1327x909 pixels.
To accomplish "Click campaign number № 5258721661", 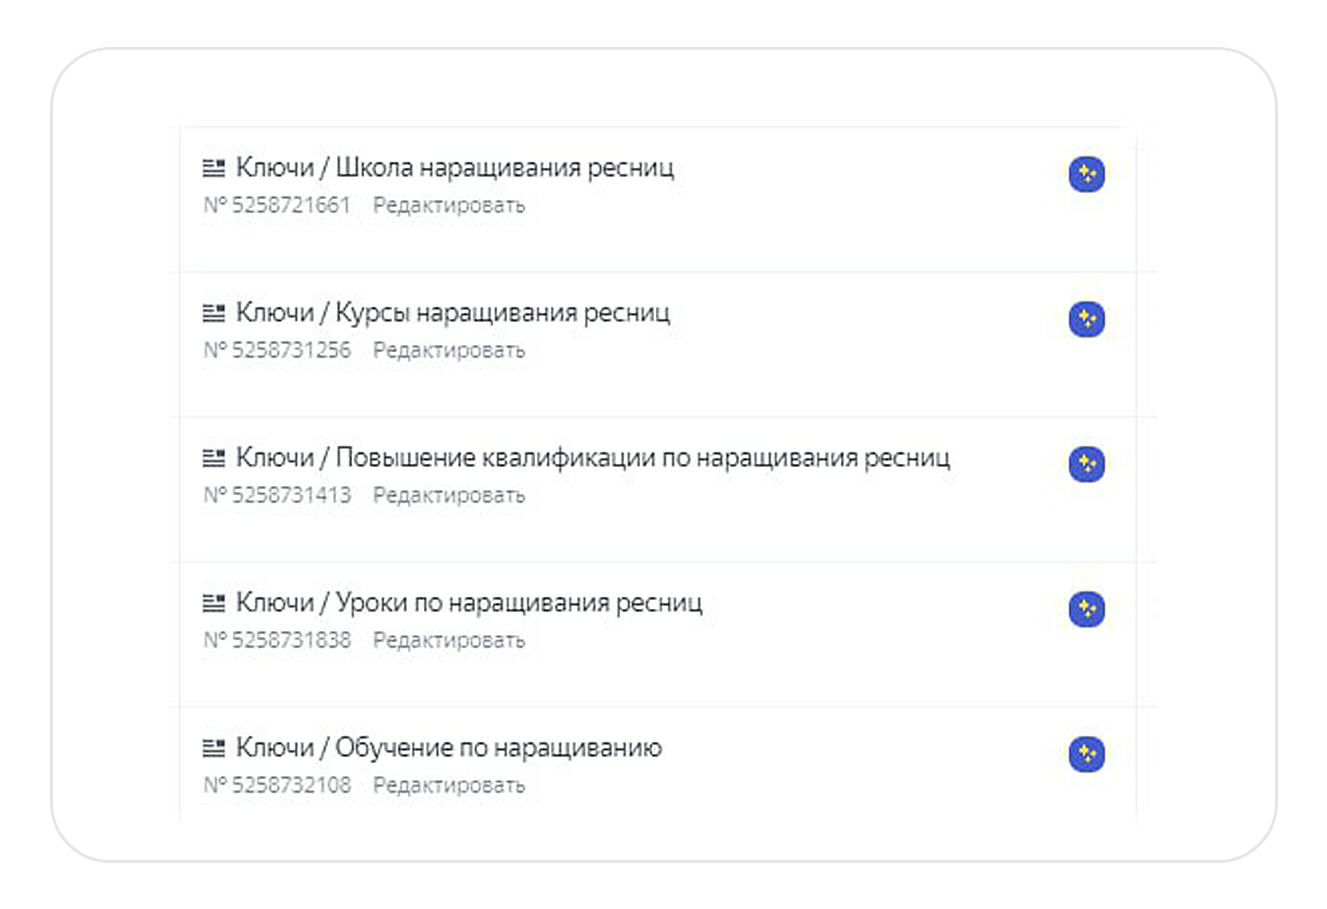I will point(277,206).
